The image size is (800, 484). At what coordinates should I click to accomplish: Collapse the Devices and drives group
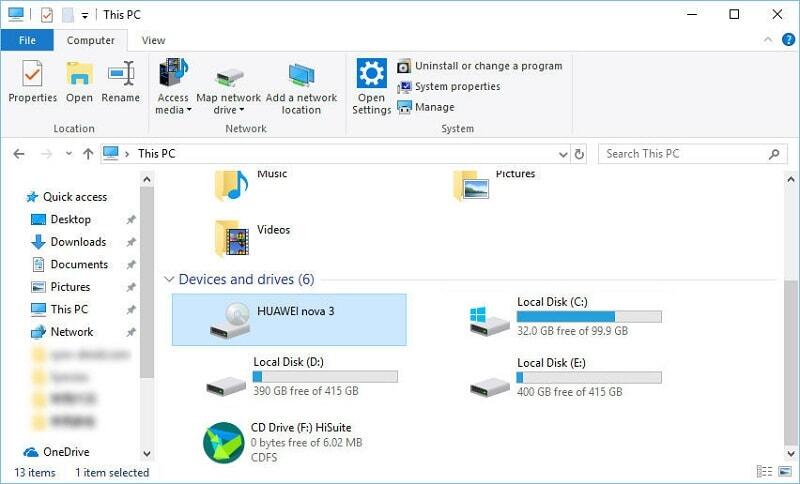(x=169, y=280)
